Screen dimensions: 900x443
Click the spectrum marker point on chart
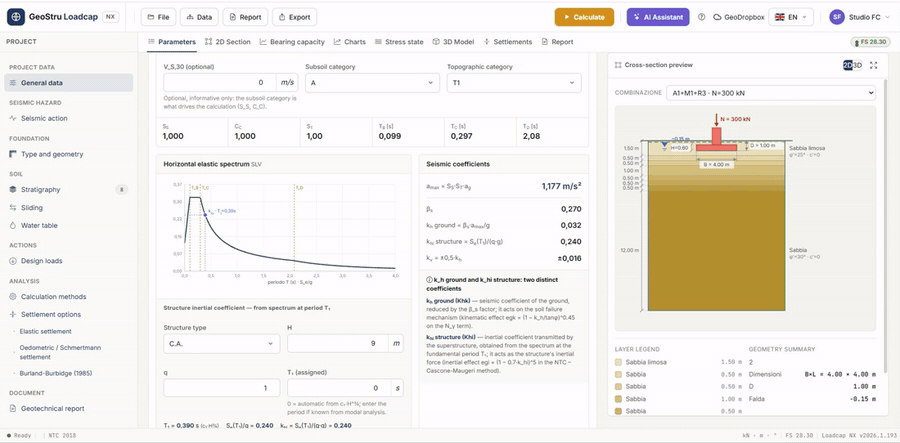[x=205, y=215]
